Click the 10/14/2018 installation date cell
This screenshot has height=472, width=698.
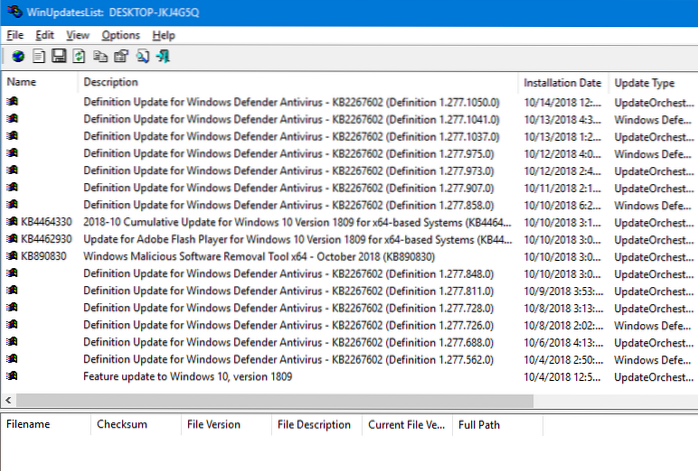(562, 102)
